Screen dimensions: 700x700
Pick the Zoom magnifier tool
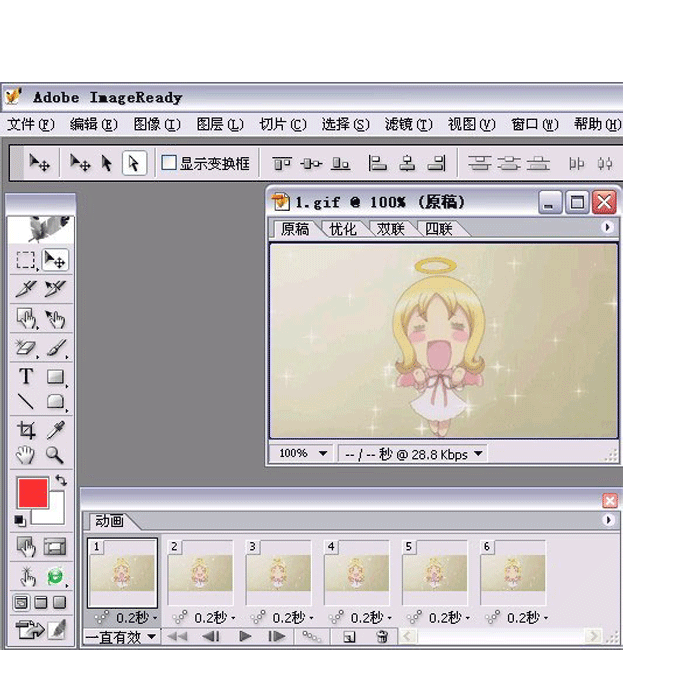pos(55,456)
